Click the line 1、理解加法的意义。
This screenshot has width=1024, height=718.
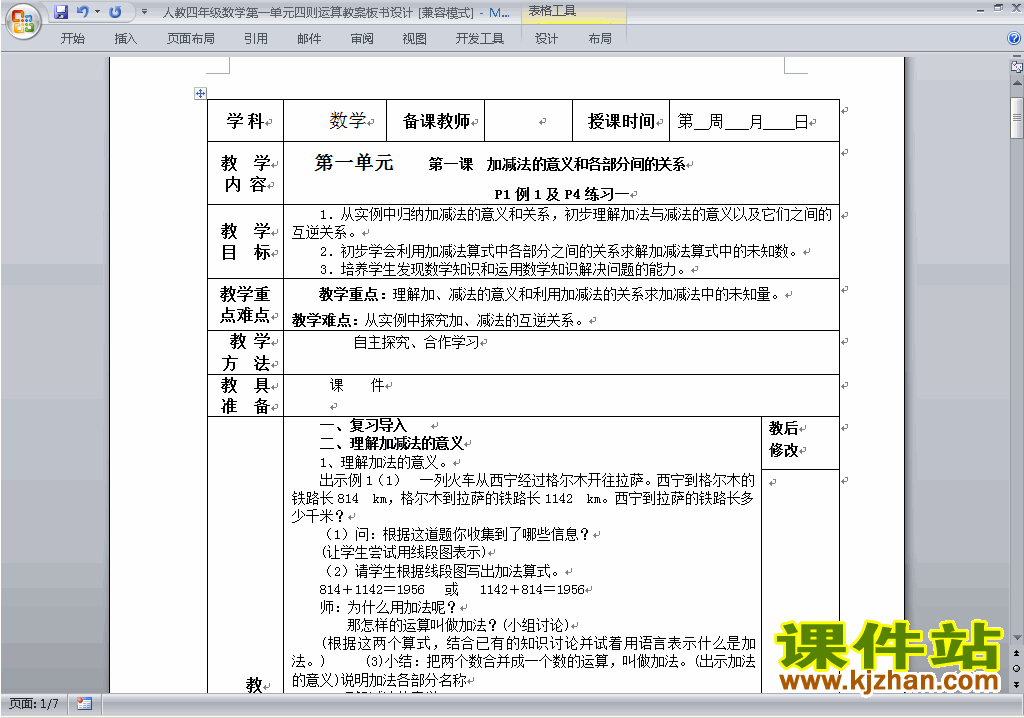384,463
